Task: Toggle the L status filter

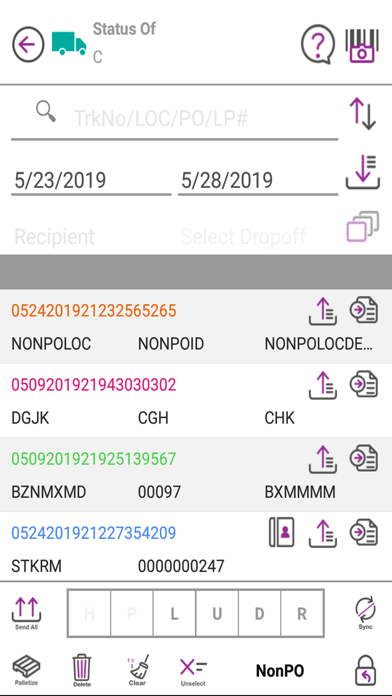Action: (174, 614)
